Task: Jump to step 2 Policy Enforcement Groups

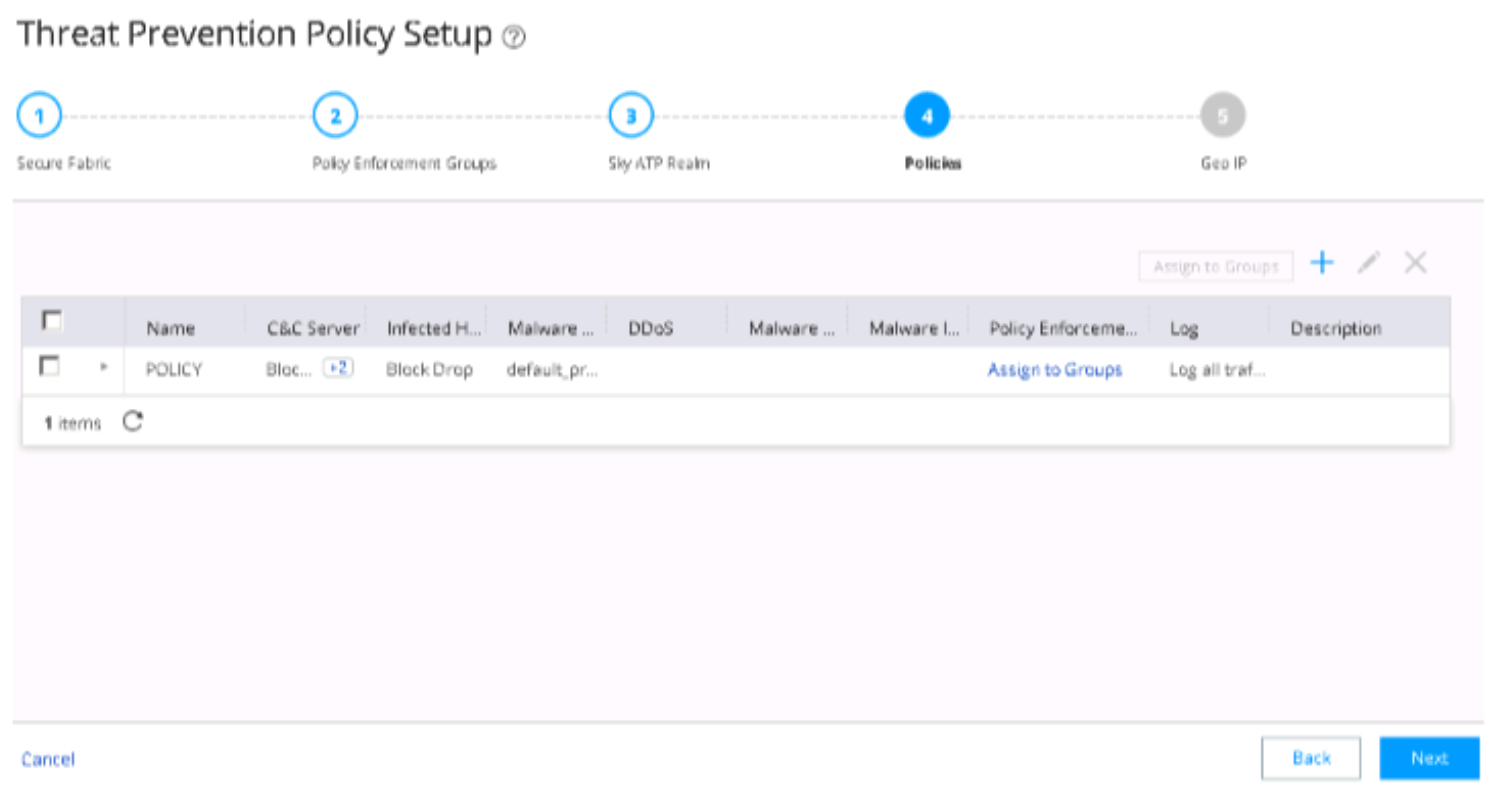Action: click(x=335, y=117)
